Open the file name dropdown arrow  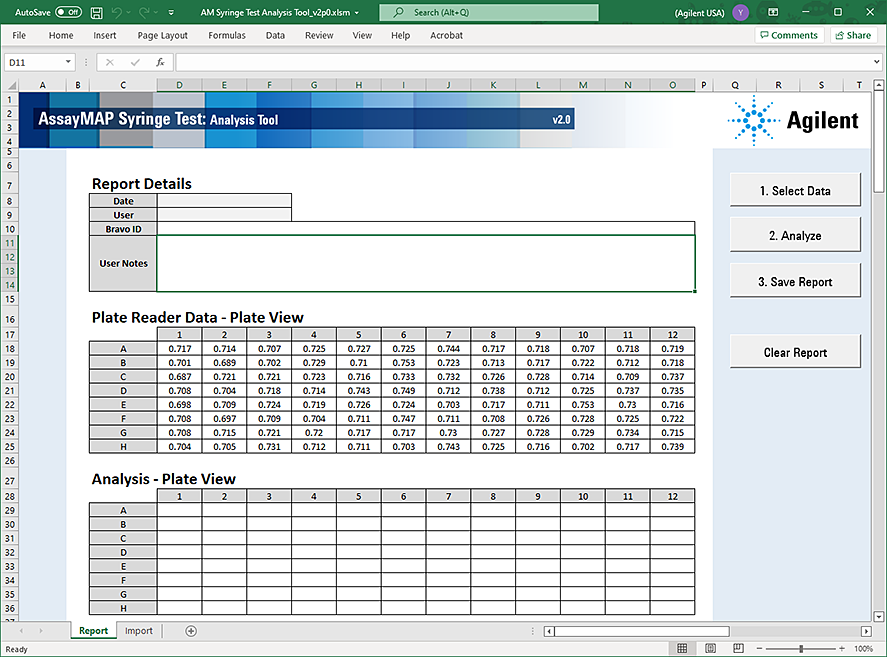356,12
